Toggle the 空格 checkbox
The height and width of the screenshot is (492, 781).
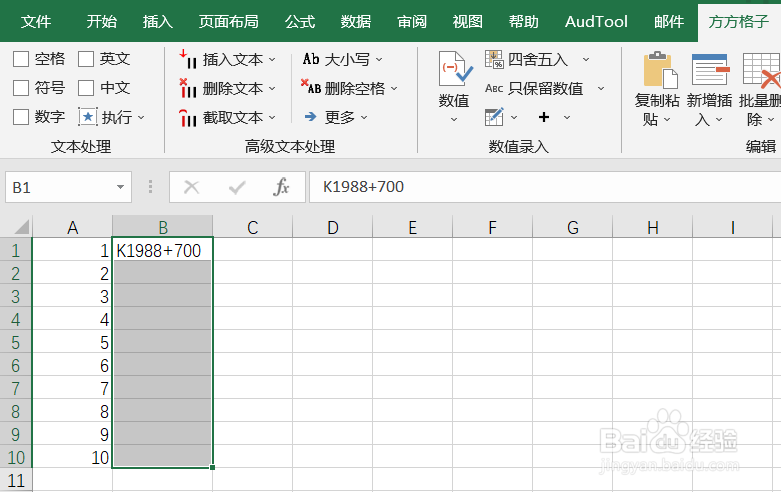[20, 59]
